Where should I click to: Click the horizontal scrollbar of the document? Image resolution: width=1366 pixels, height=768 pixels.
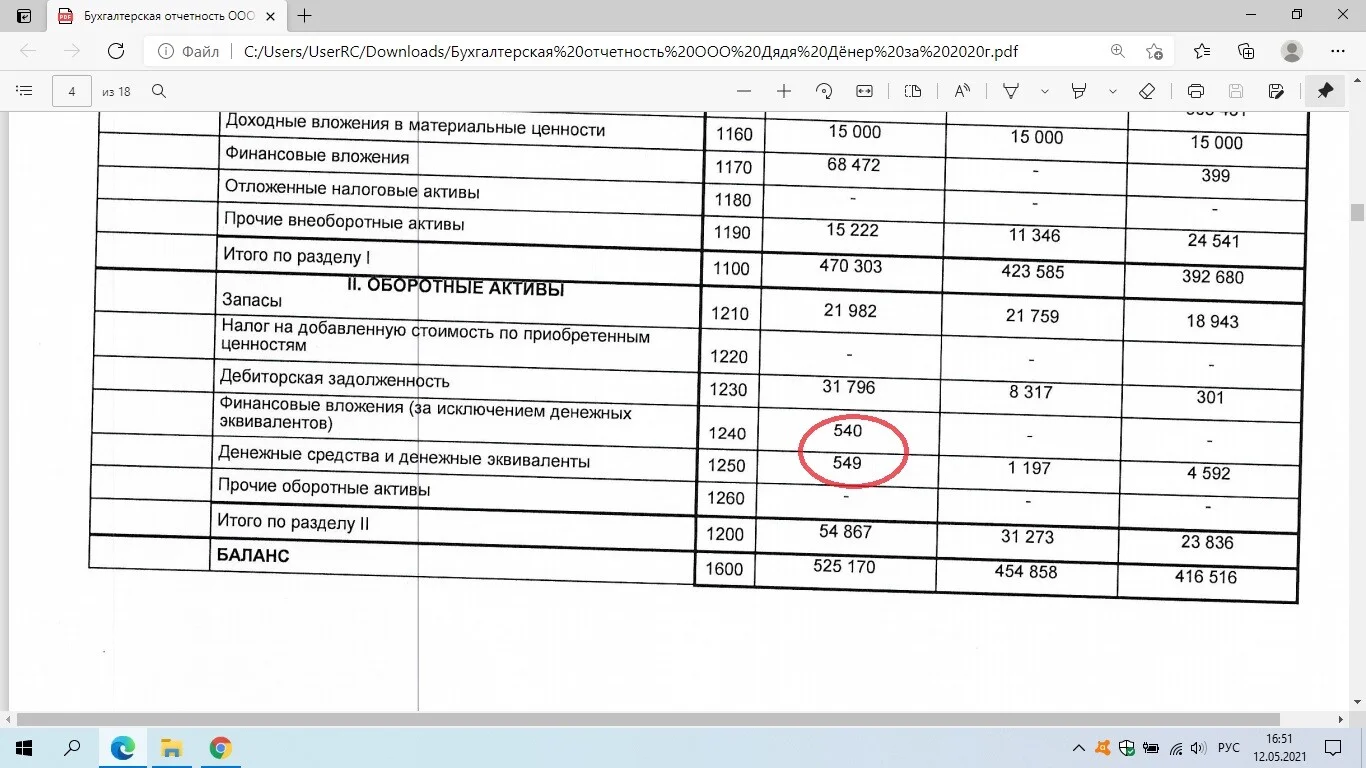coord(650,719)
